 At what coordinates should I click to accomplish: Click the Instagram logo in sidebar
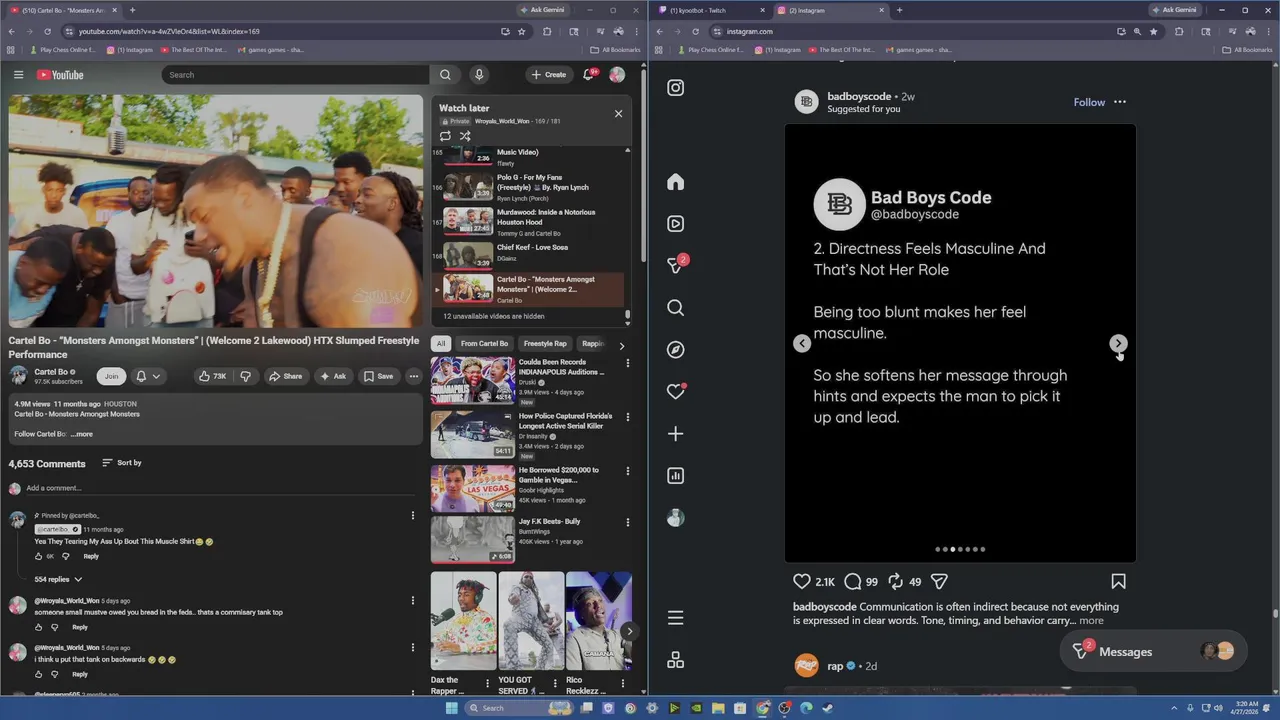[x=676, y=88]
